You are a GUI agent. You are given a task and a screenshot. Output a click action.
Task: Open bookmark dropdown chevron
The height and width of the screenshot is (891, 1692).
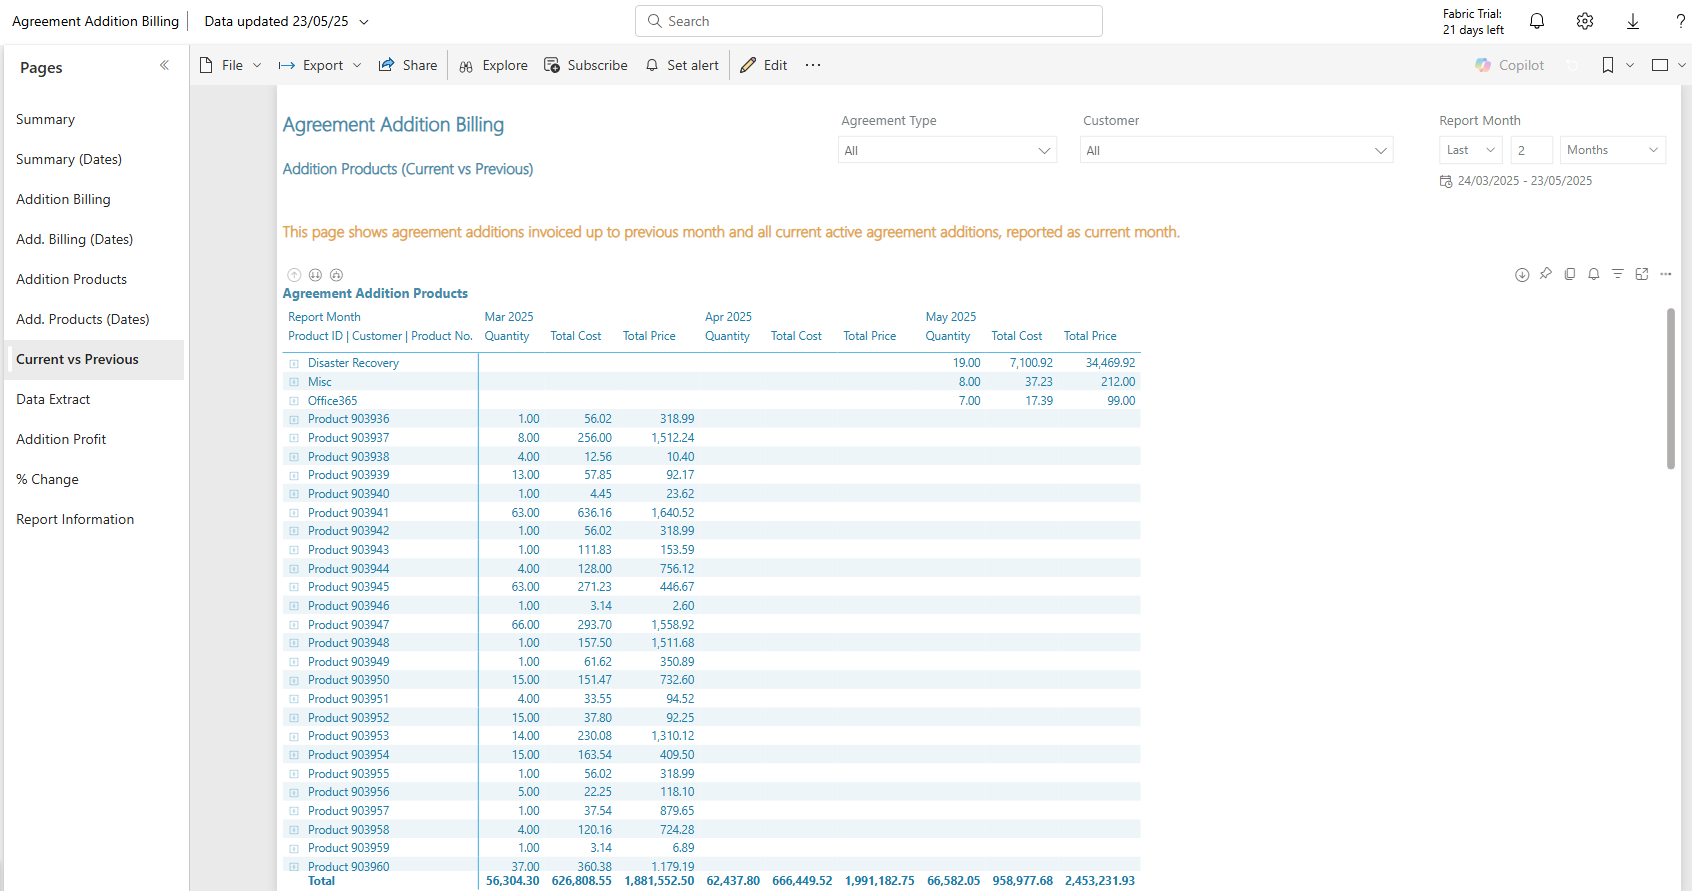1630,65
